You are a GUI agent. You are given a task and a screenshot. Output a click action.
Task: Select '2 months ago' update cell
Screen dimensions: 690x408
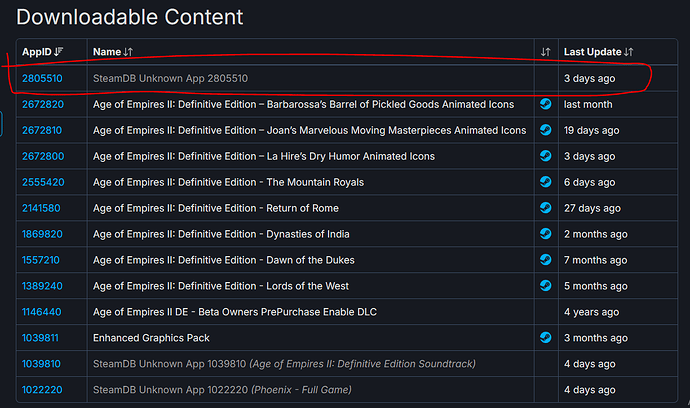(595, 234)
